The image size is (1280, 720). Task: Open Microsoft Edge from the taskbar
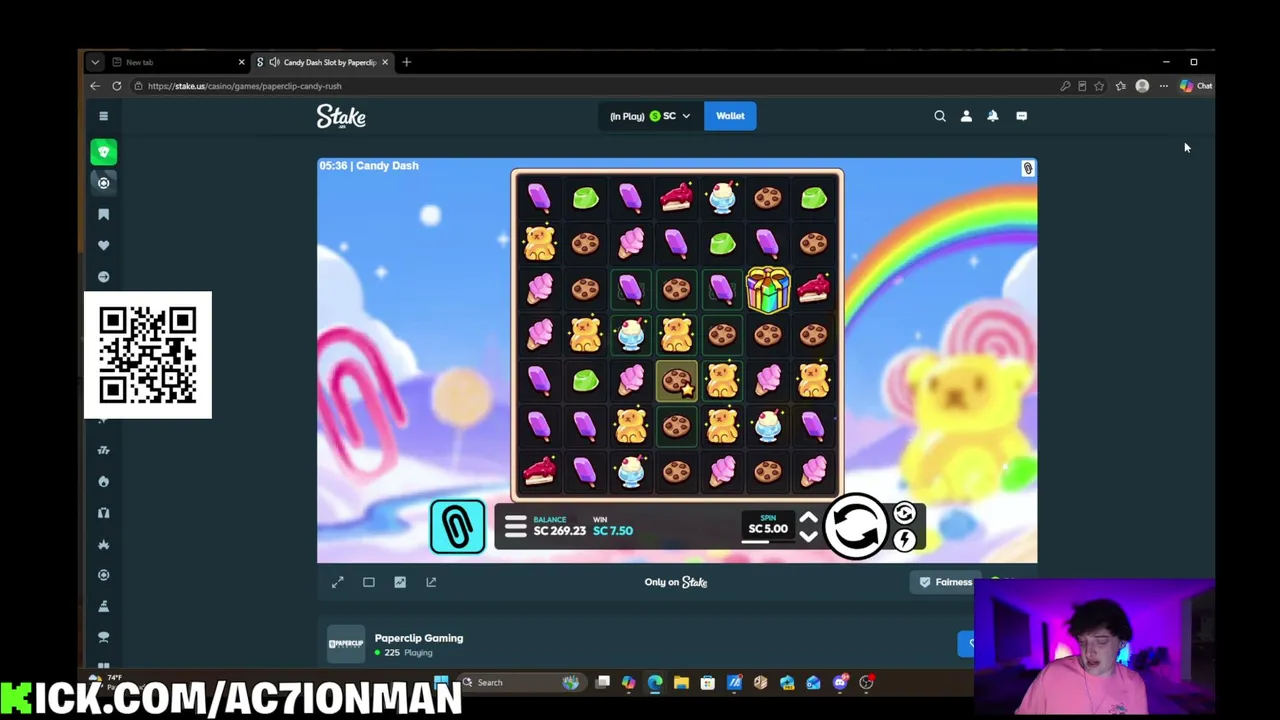(655, 683)
